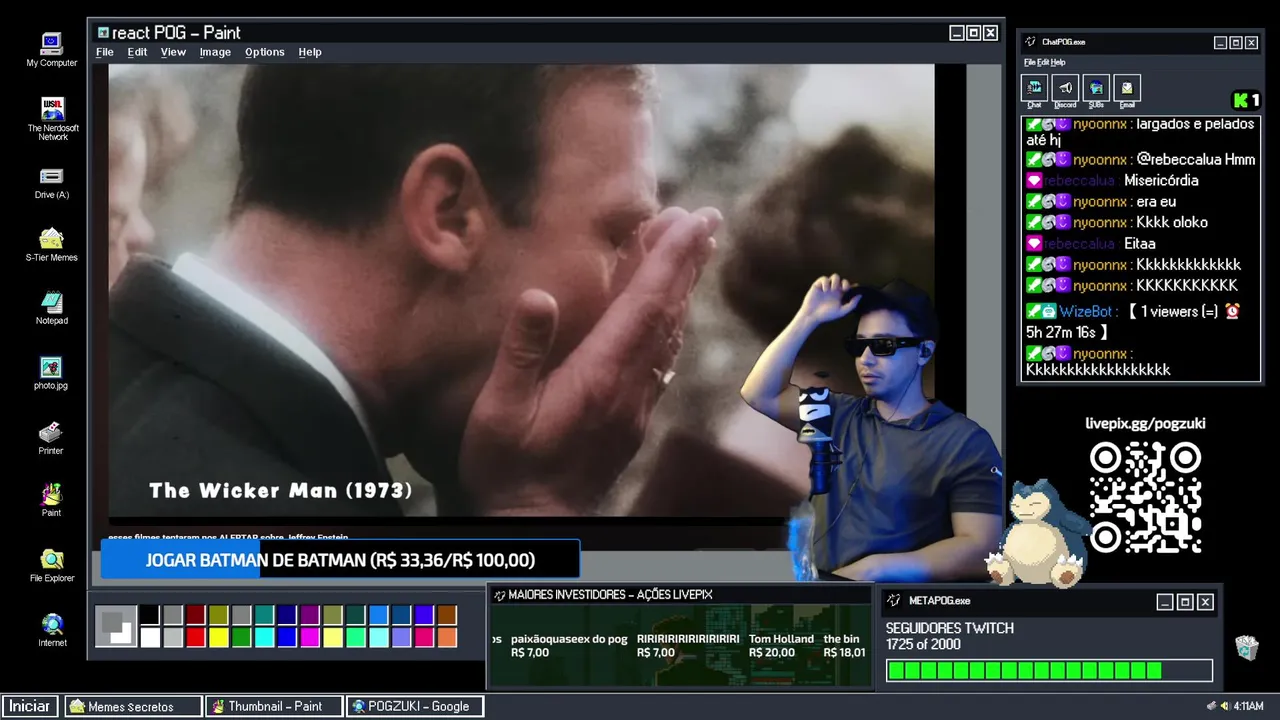Screen dimensions: 1280x720
Task: Select the bright yellow color swatch
Action: [x=219, y=637]
